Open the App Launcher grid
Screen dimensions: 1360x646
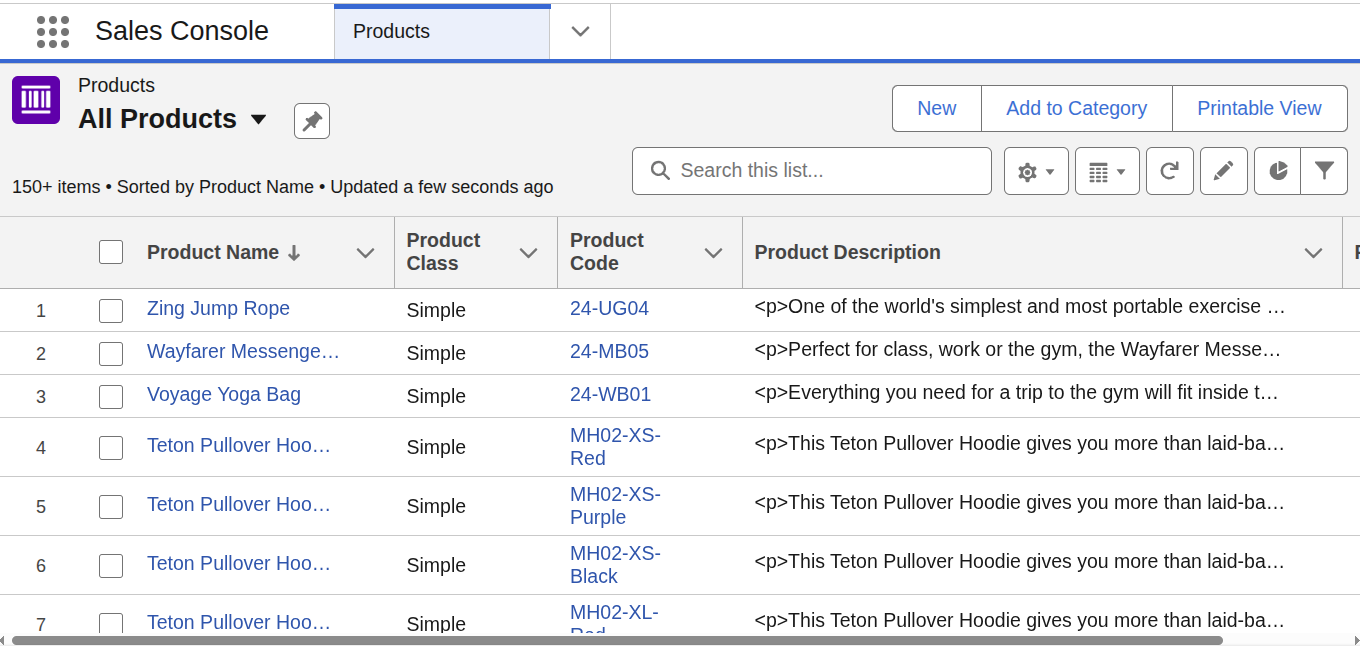52,31
